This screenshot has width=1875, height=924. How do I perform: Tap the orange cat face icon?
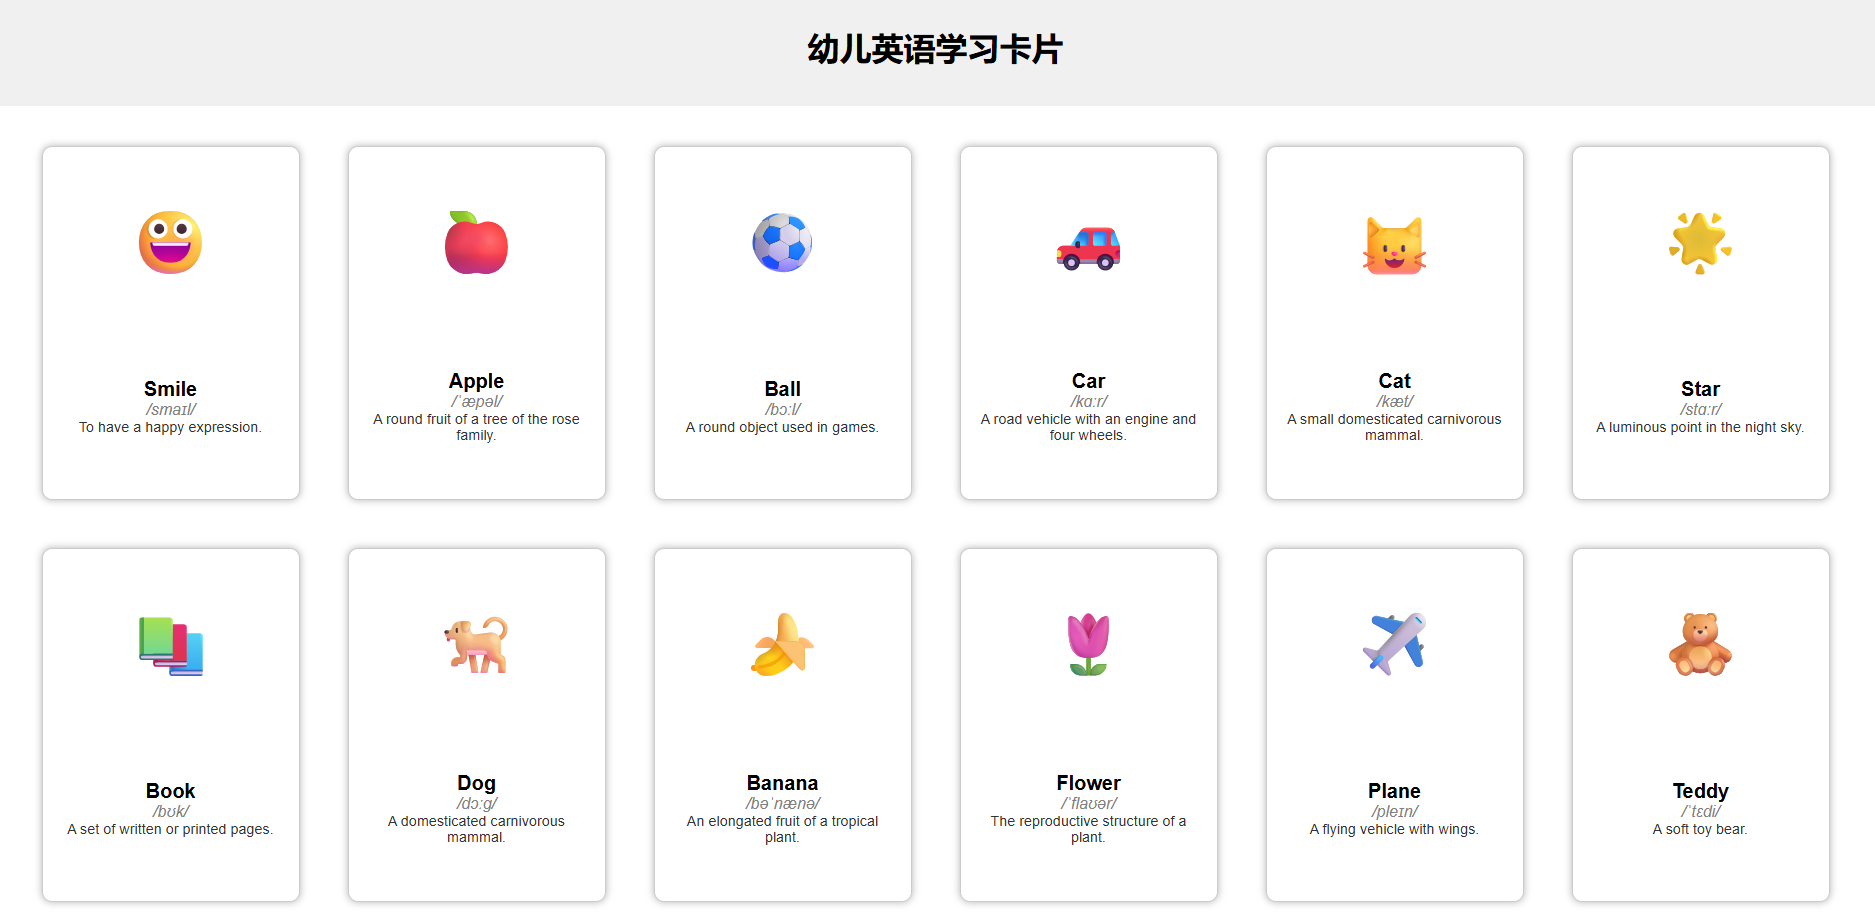[1394, 245]
